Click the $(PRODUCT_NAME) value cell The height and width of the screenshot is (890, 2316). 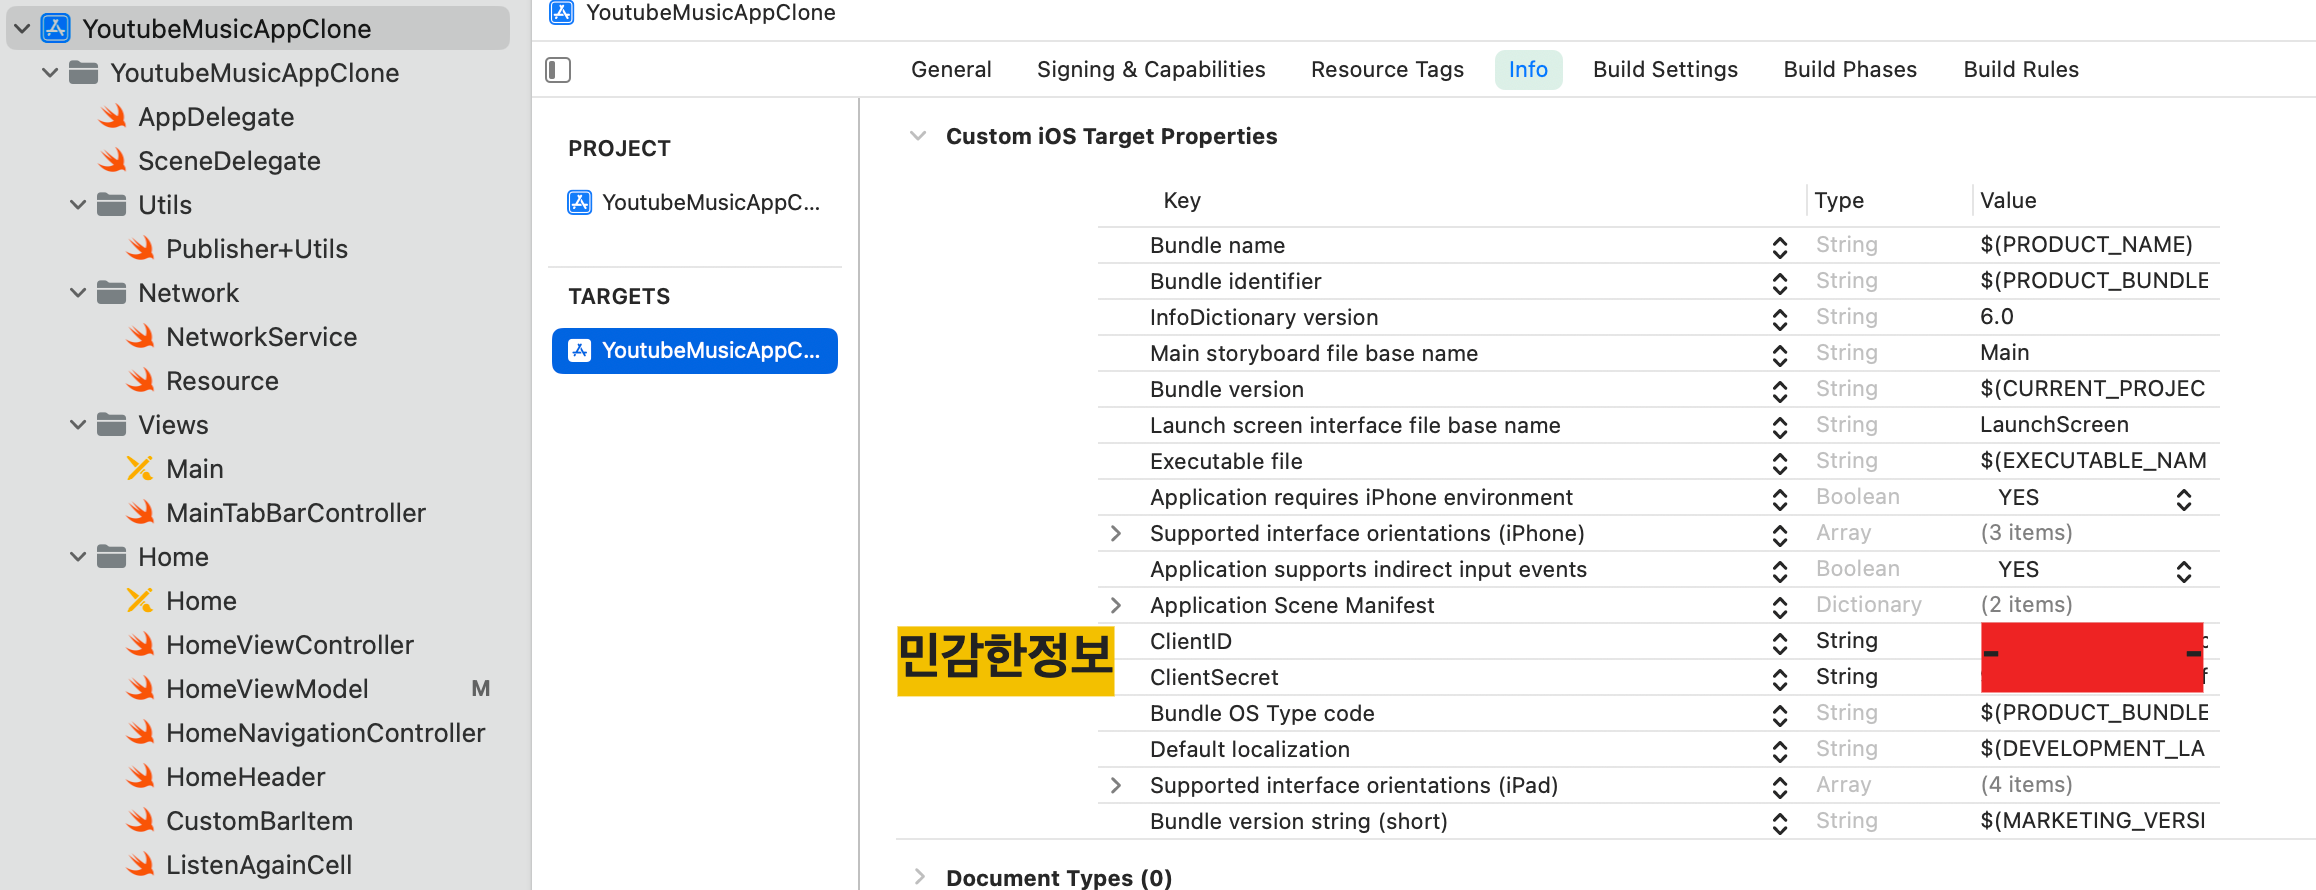click(2086, 245)
